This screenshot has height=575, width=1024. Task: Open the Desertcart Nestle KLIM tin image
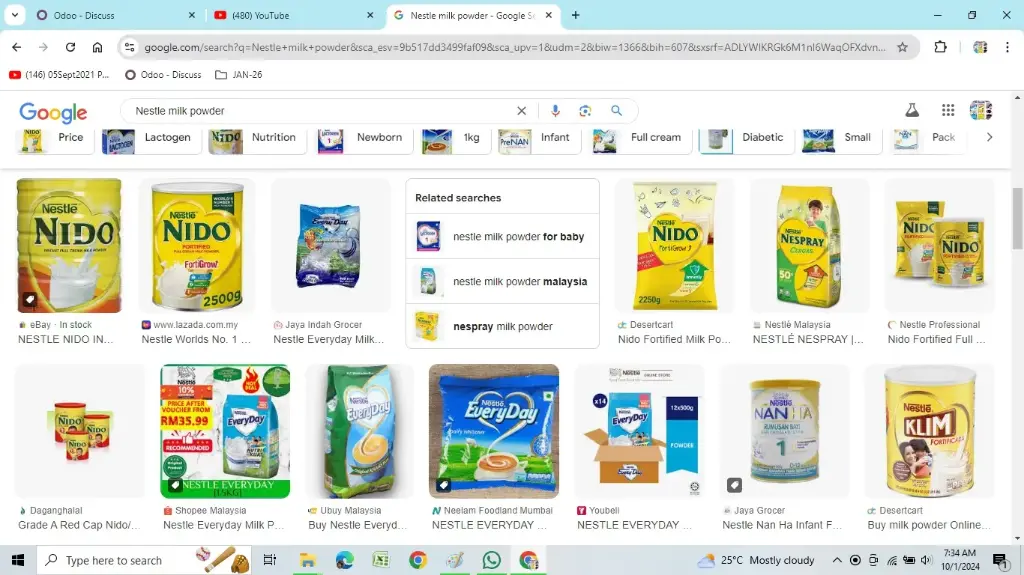click(x=929, y=431)
